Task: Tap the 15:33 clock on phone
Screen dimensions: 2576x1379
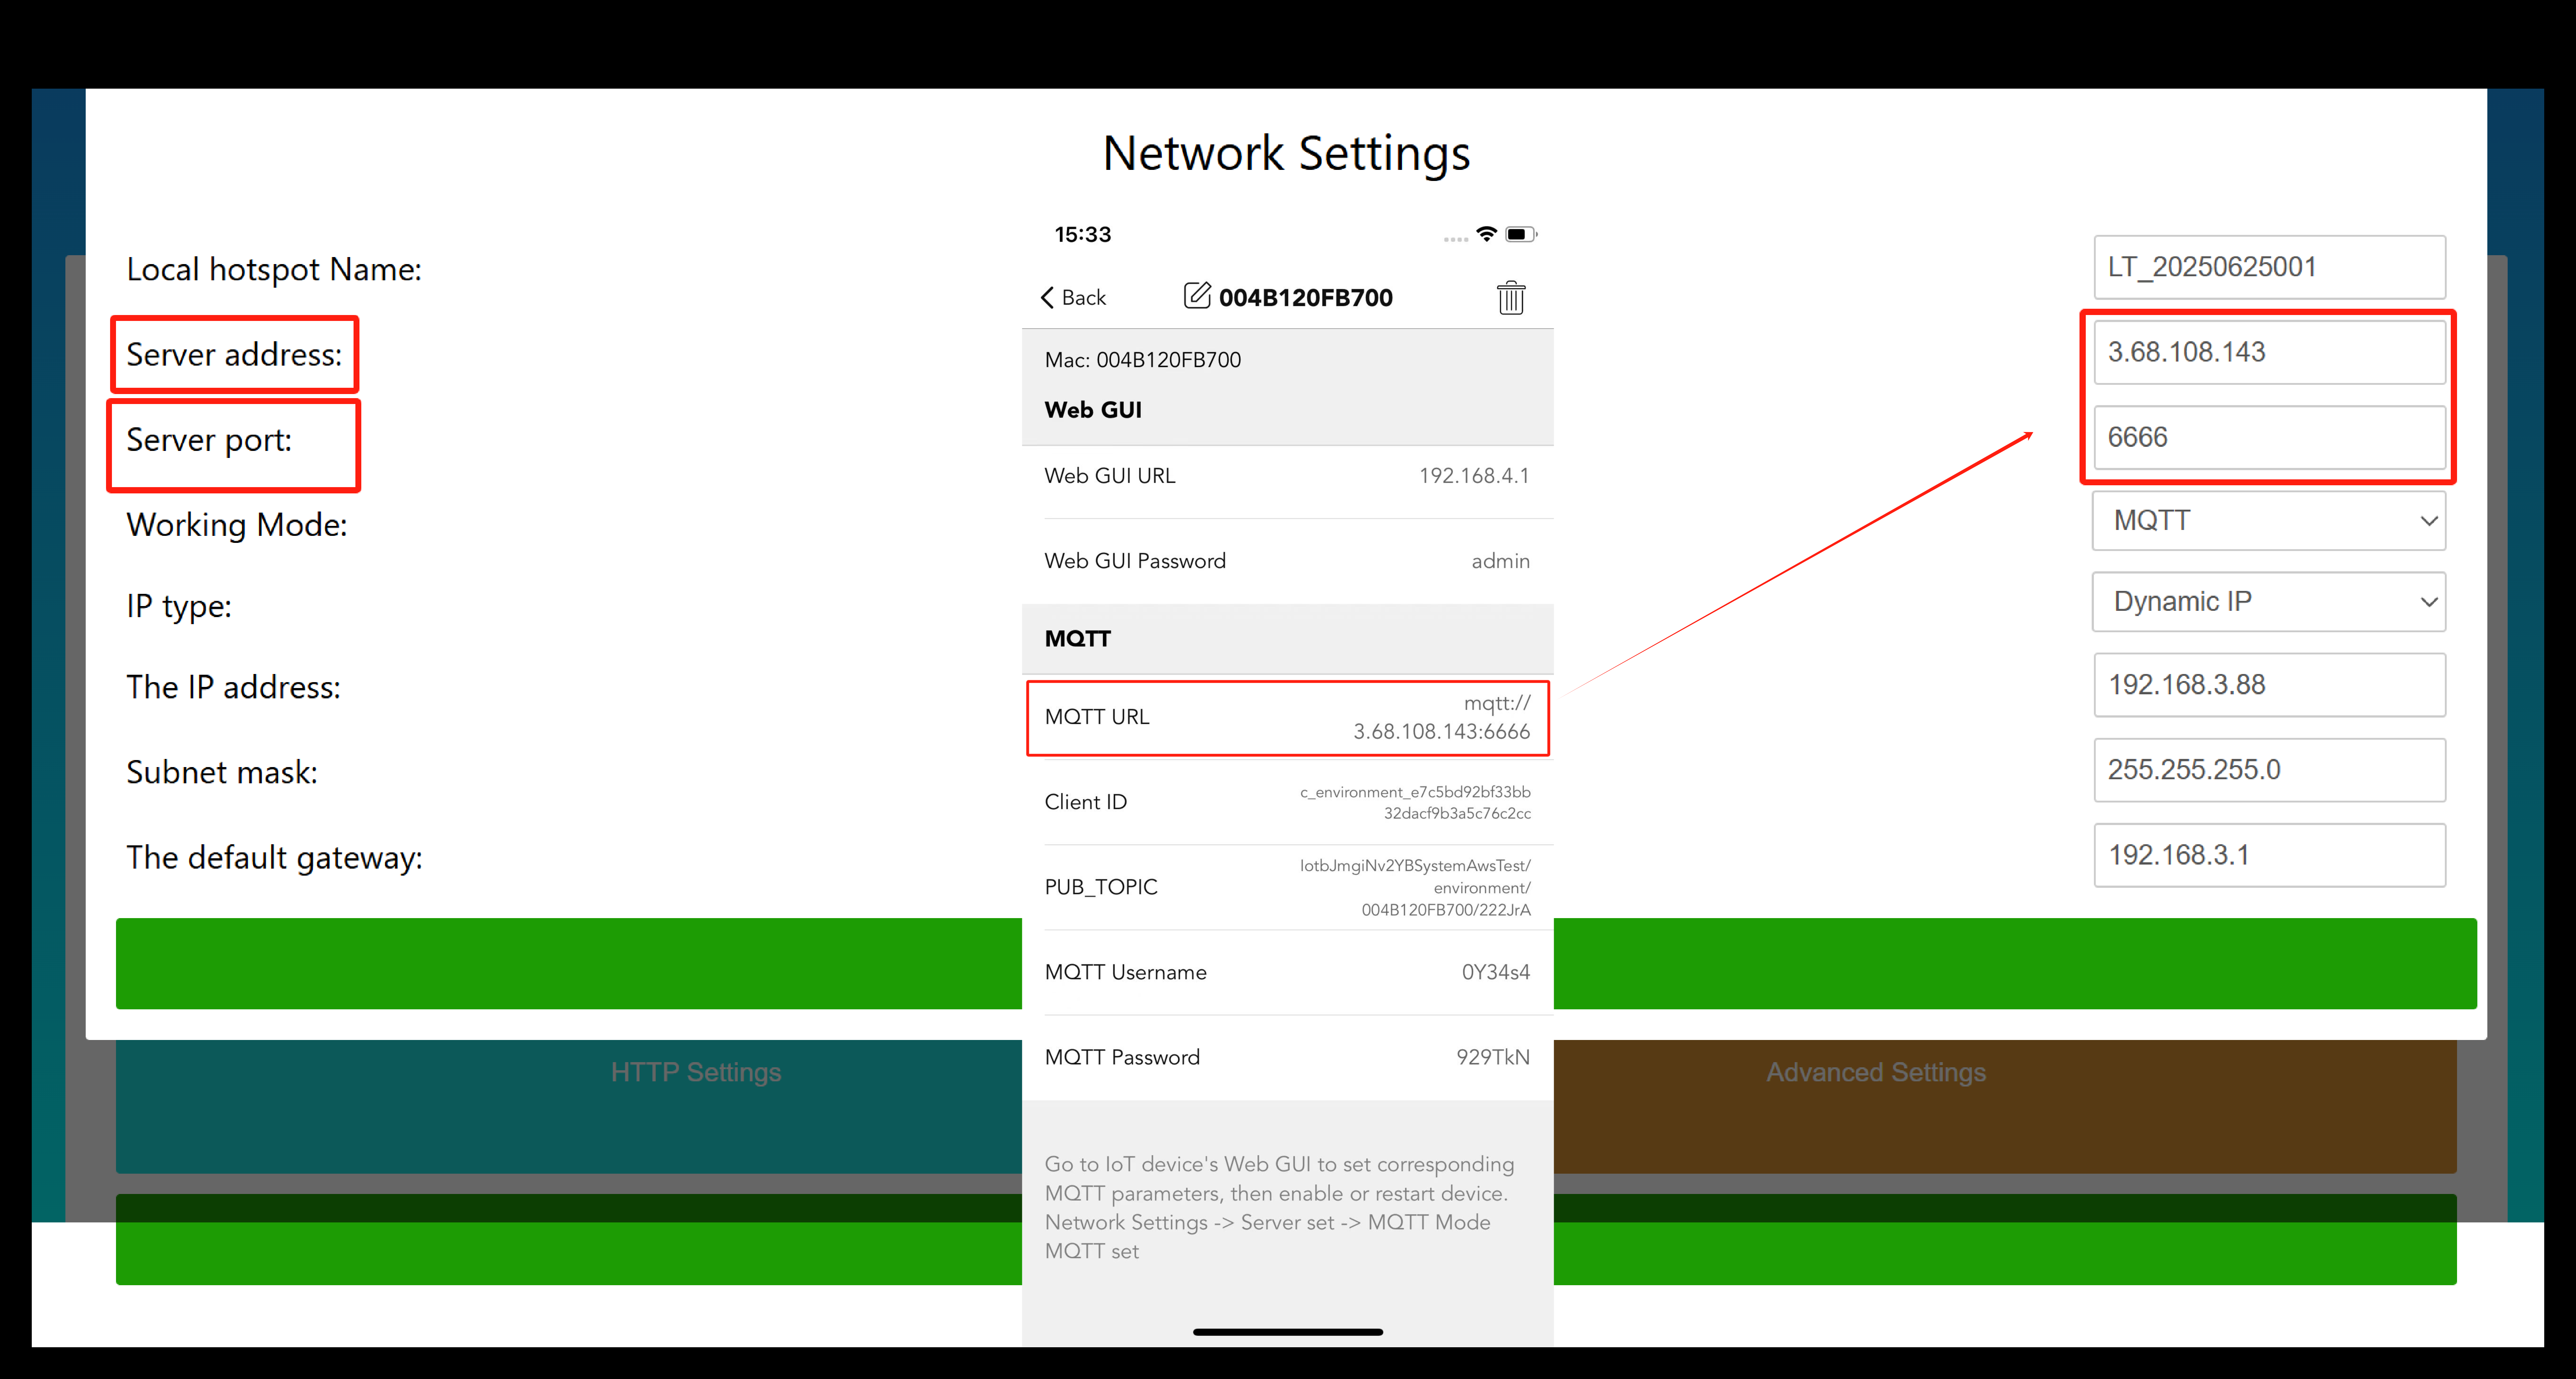Action: click(1083, 235)
